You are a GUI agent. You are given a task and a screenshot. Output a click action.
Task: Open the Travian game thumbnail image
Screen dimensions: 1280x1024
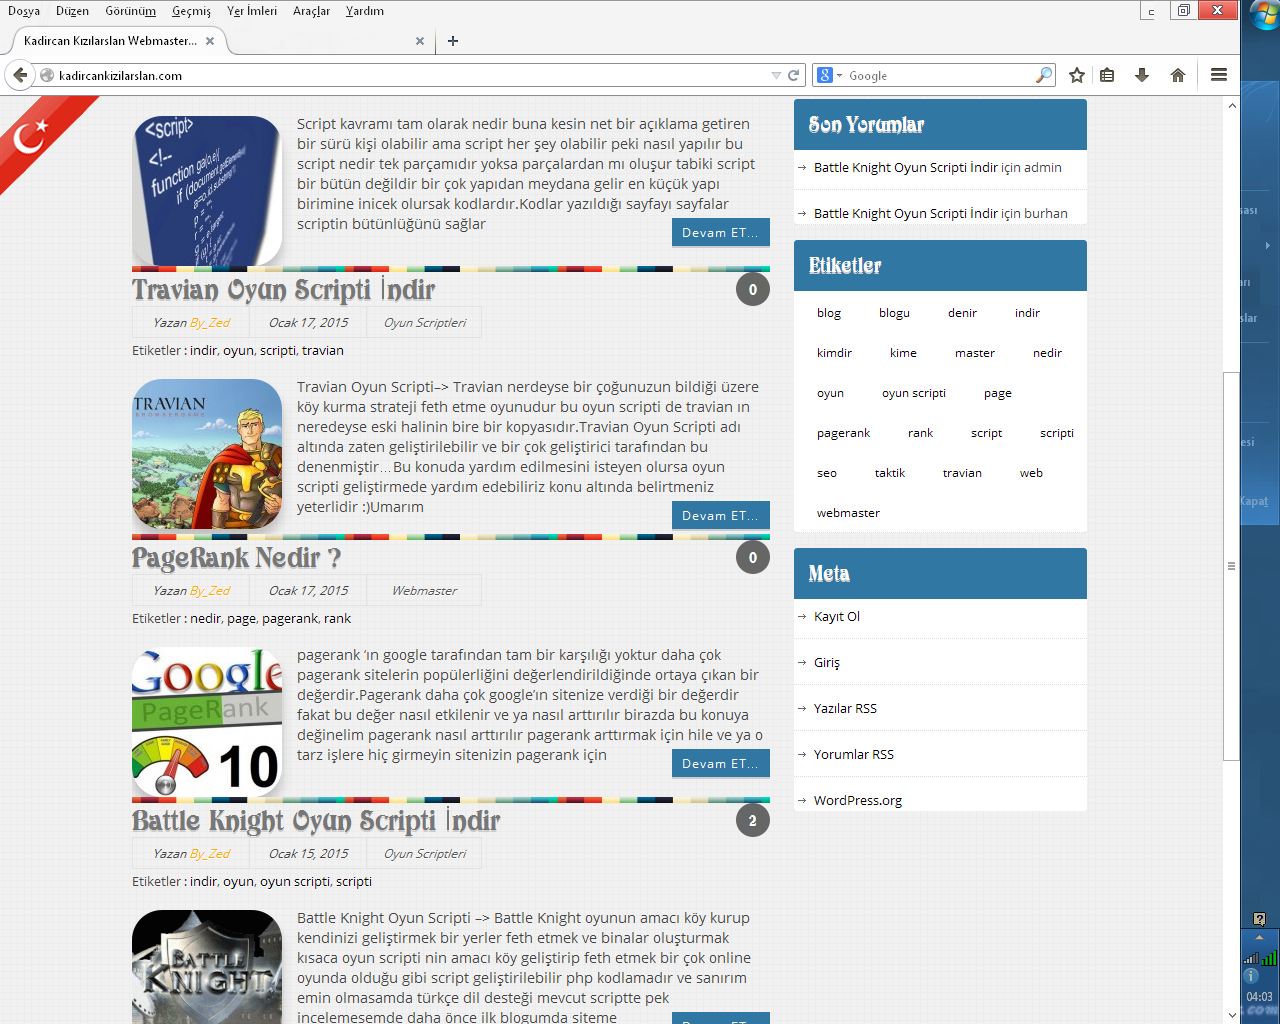pos(207,454)
